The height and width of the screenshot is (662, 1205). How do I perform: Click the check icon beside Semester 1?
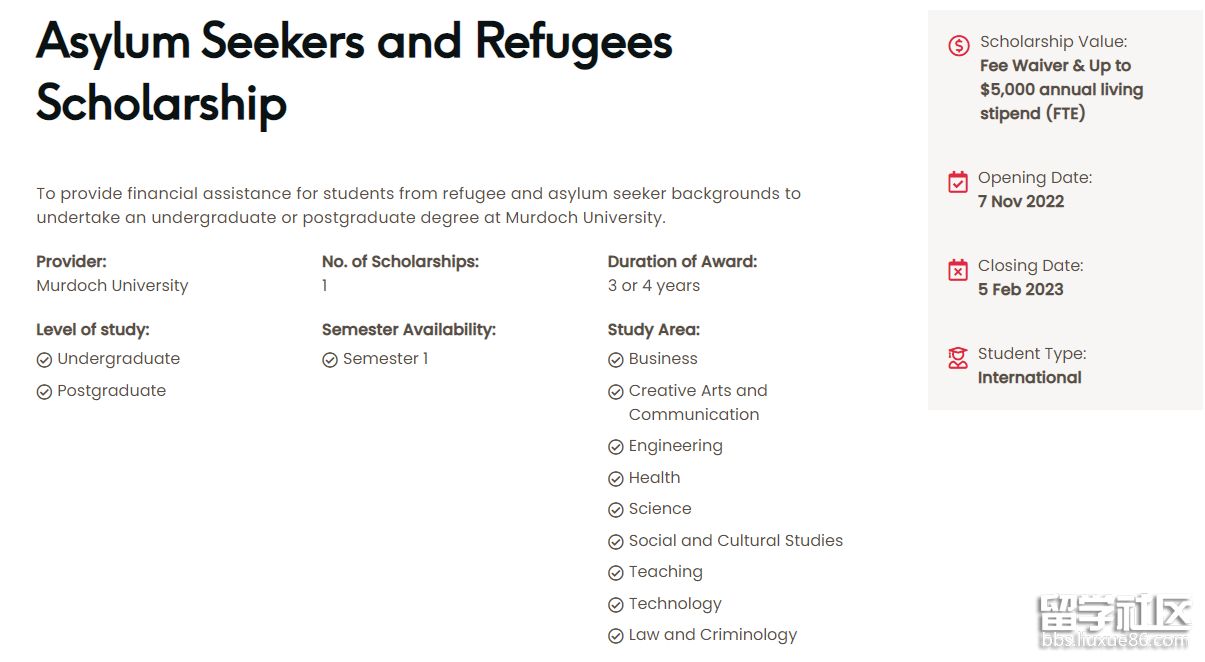[x=330, y=360]
